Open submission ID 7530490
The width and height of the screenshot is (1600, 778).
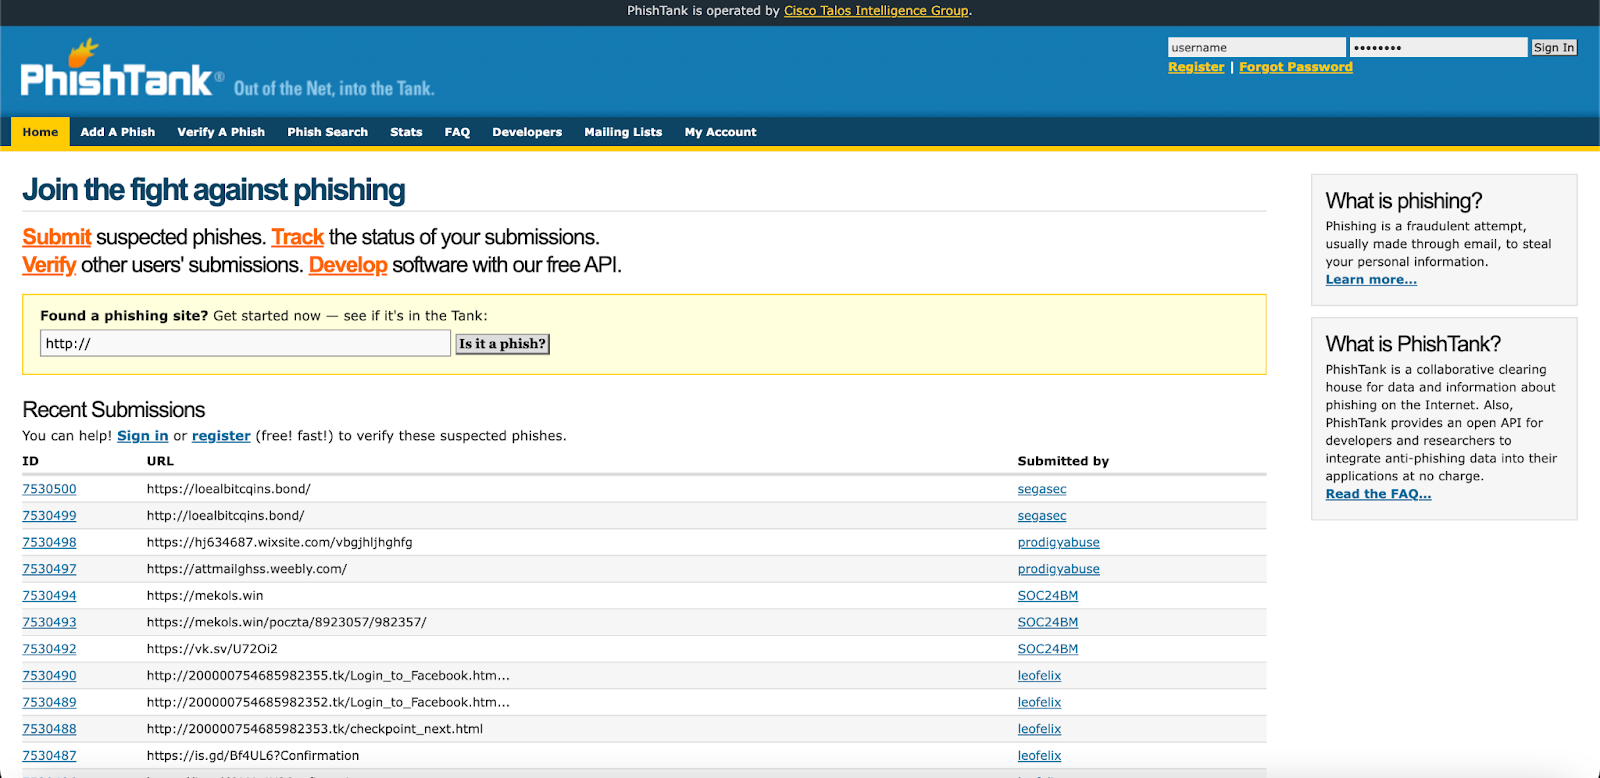coord(49,676)
